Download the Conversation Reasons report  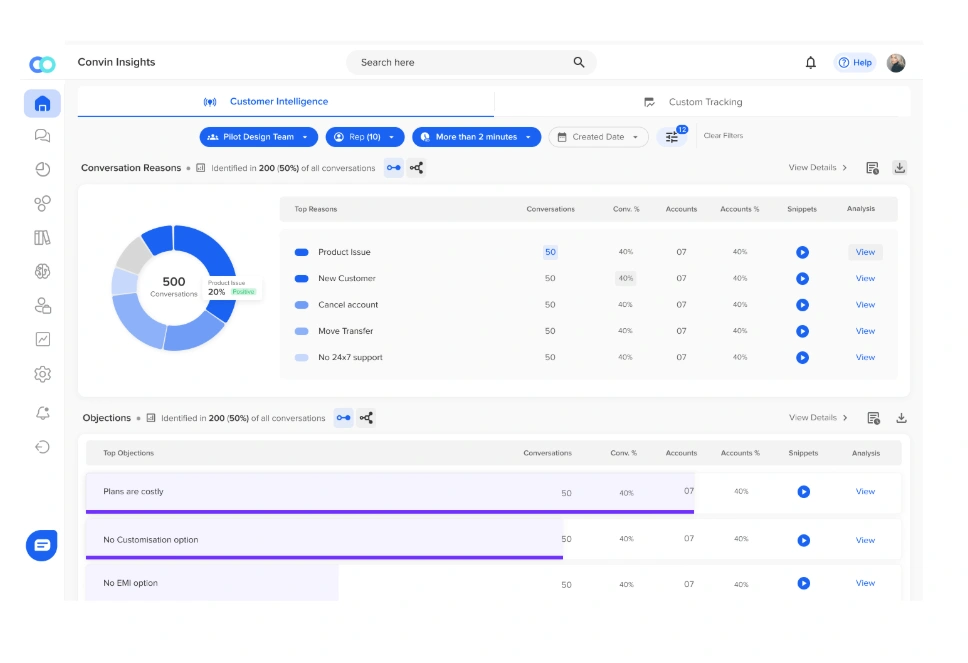[x=899, y=168]
